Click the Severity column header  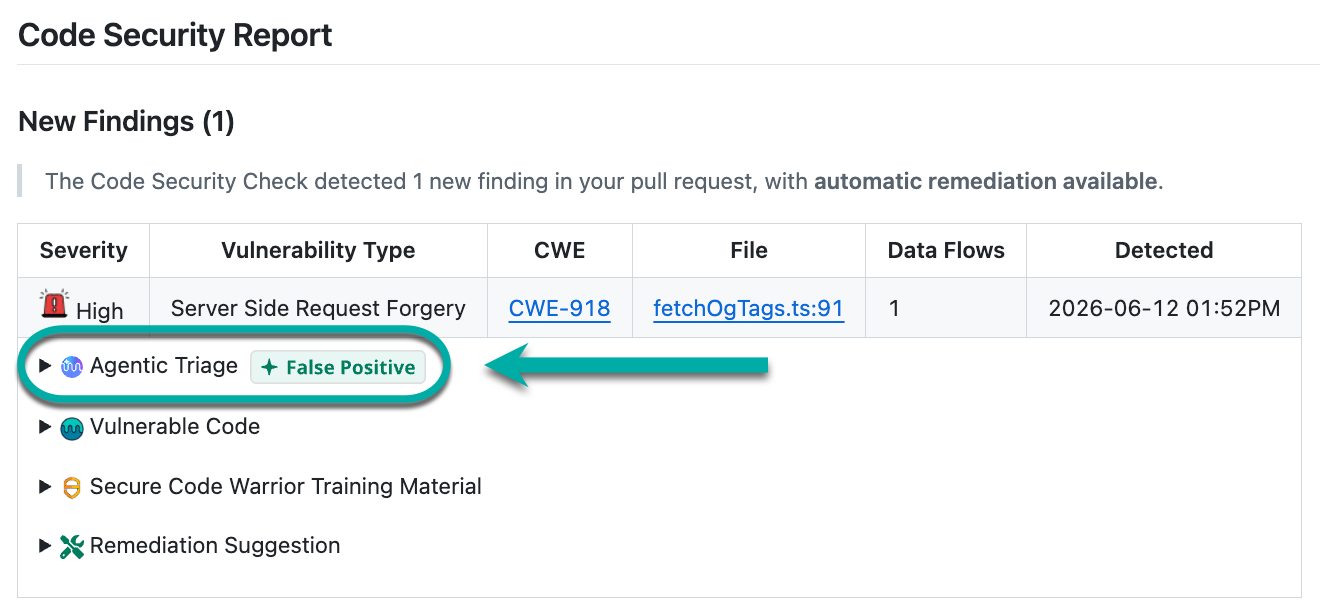coord(84,250)
